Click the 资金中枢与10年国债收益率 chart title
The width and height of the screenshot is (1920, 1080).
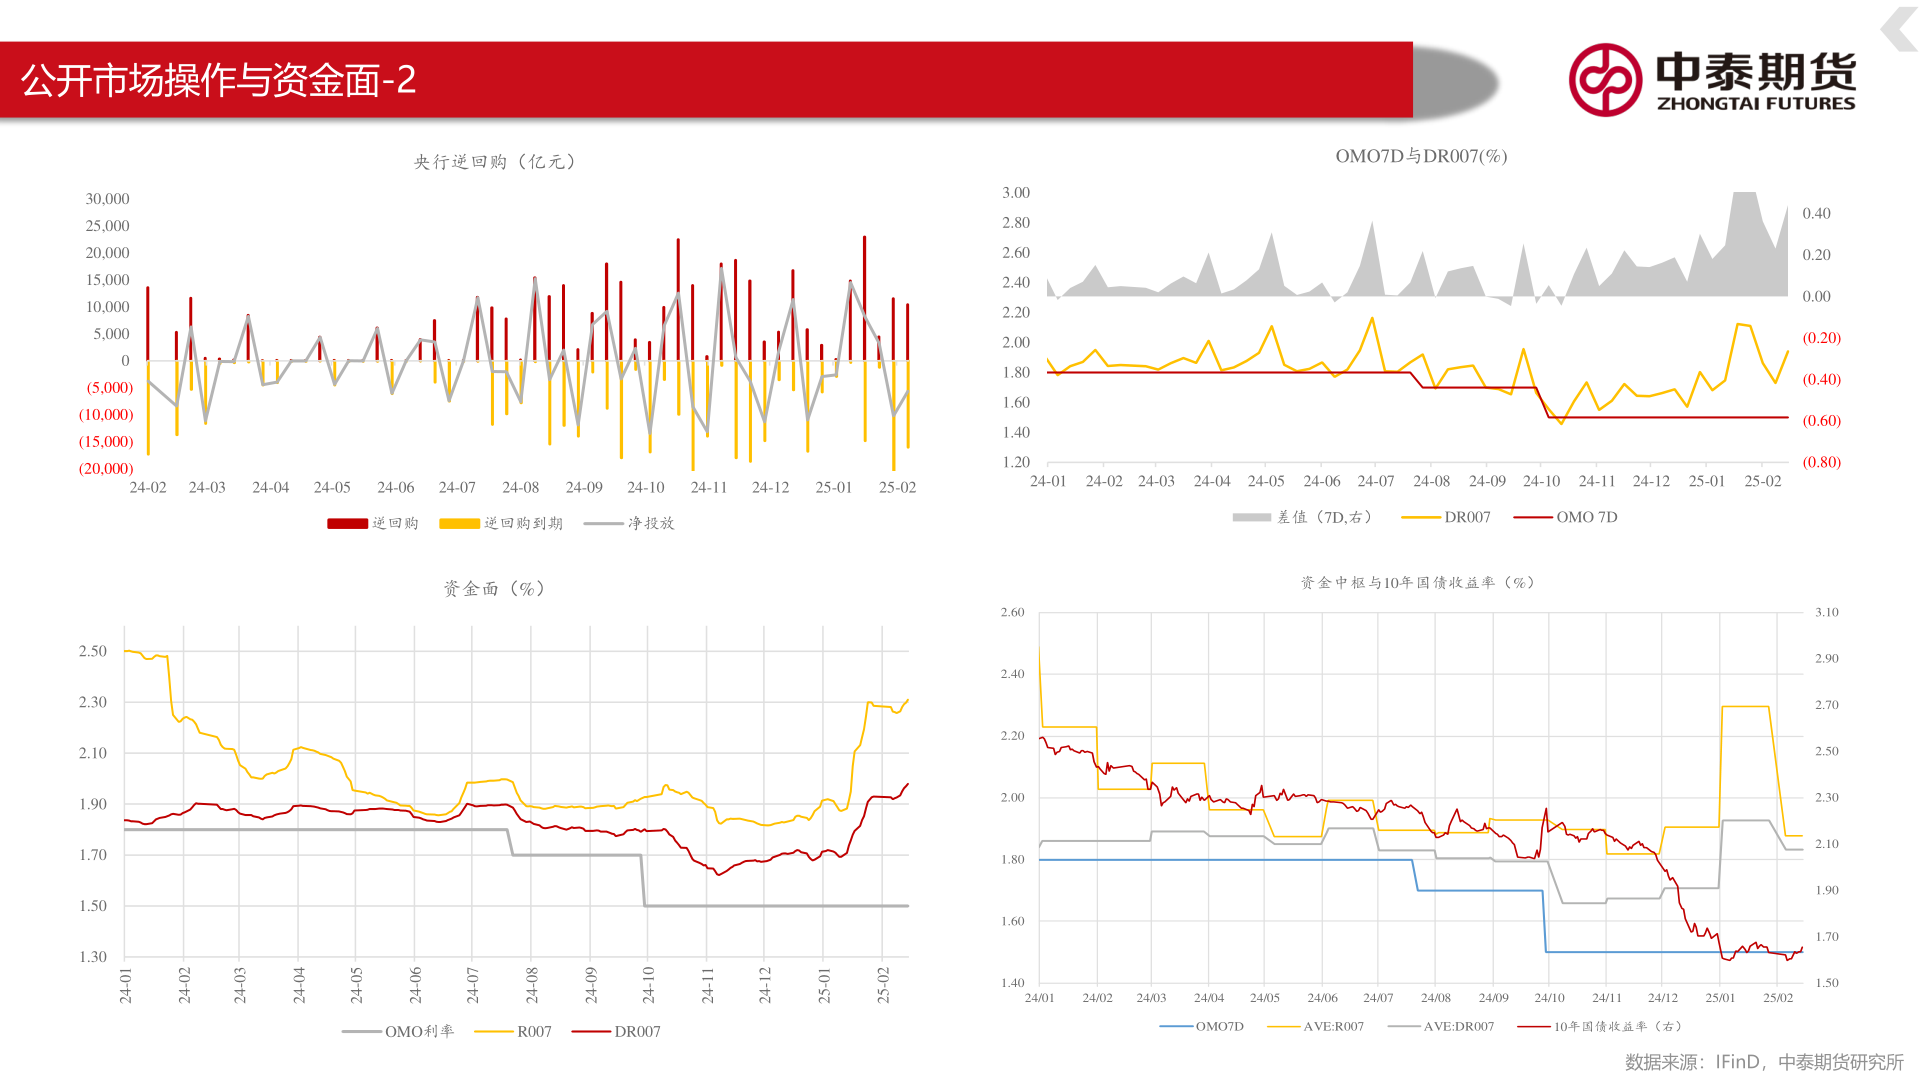[x=1418, y=582]
